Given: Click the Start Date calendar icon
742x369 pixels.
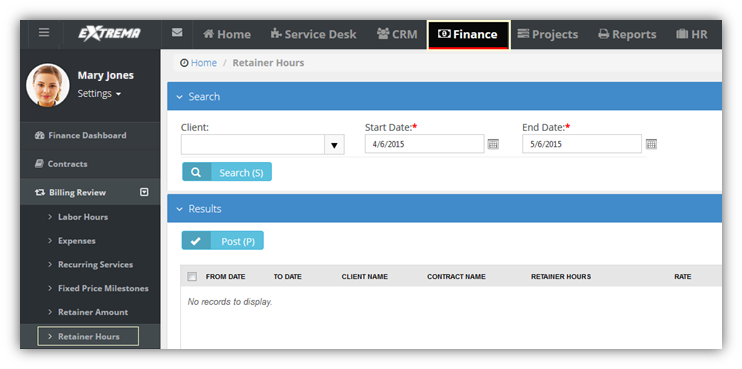Looking at the screenshot, I should click(x=493, y=144).
